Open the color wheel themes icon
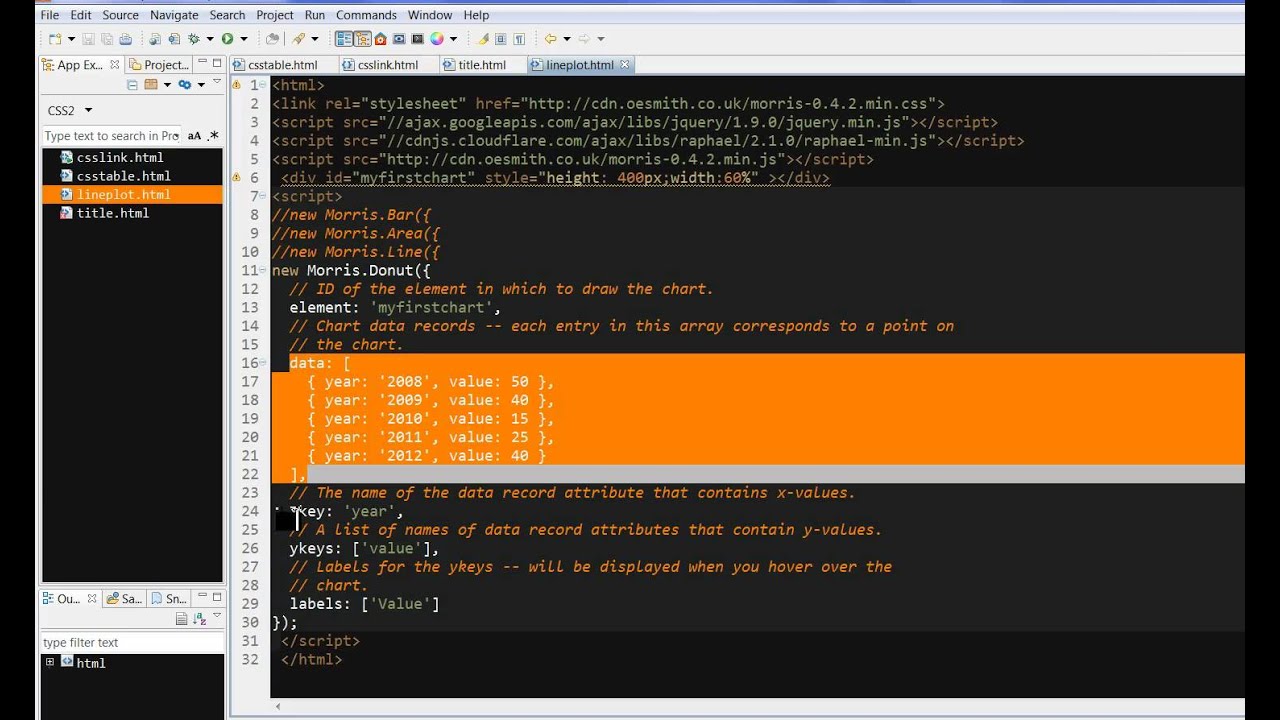 (x=437, y=39)
